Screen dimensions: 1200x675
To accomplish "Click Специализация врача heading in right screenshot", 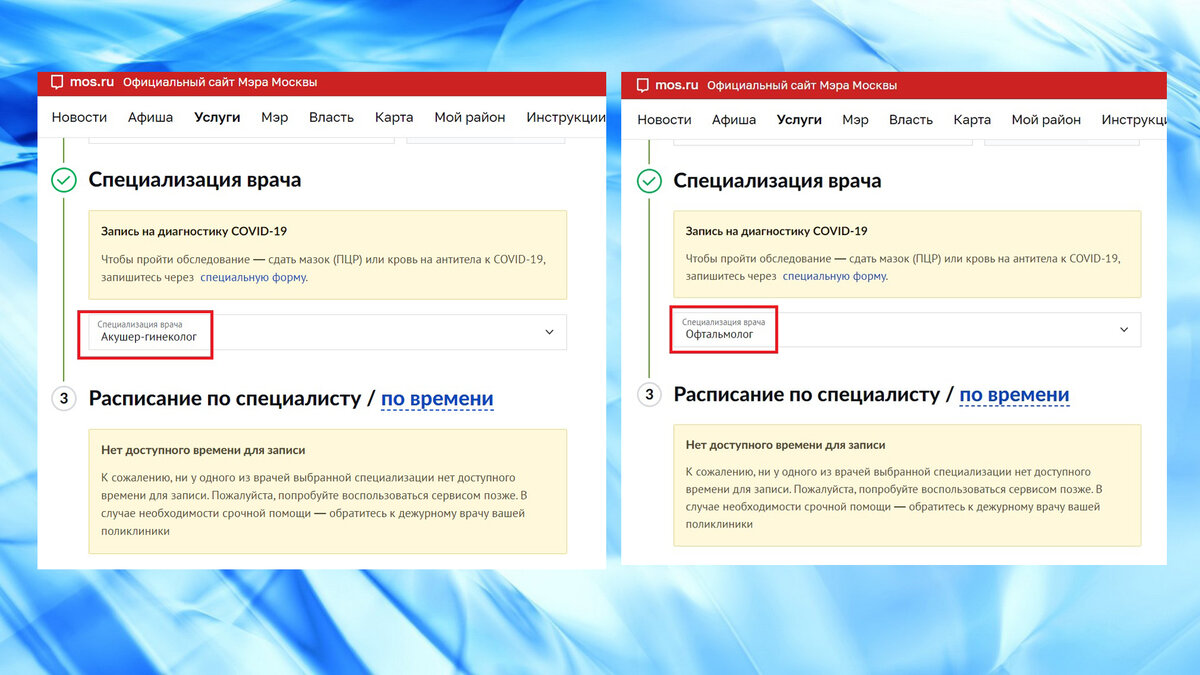I will [778, 181].
